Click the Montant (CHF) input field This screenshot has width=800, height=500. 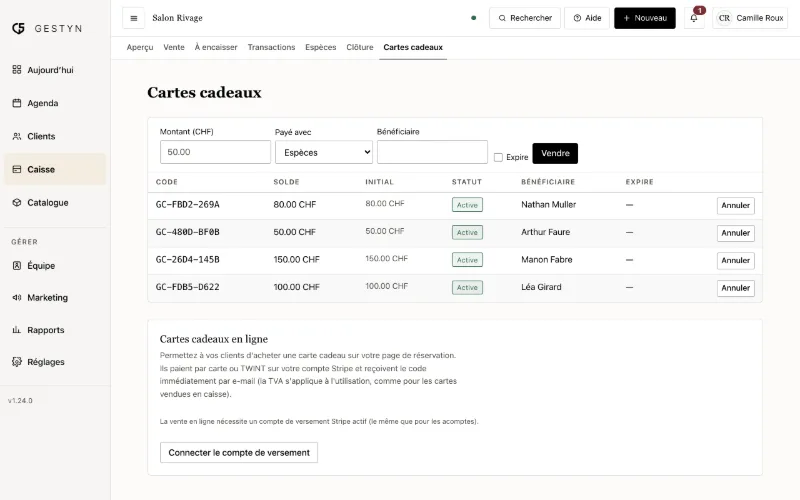(x=215, y=152)
